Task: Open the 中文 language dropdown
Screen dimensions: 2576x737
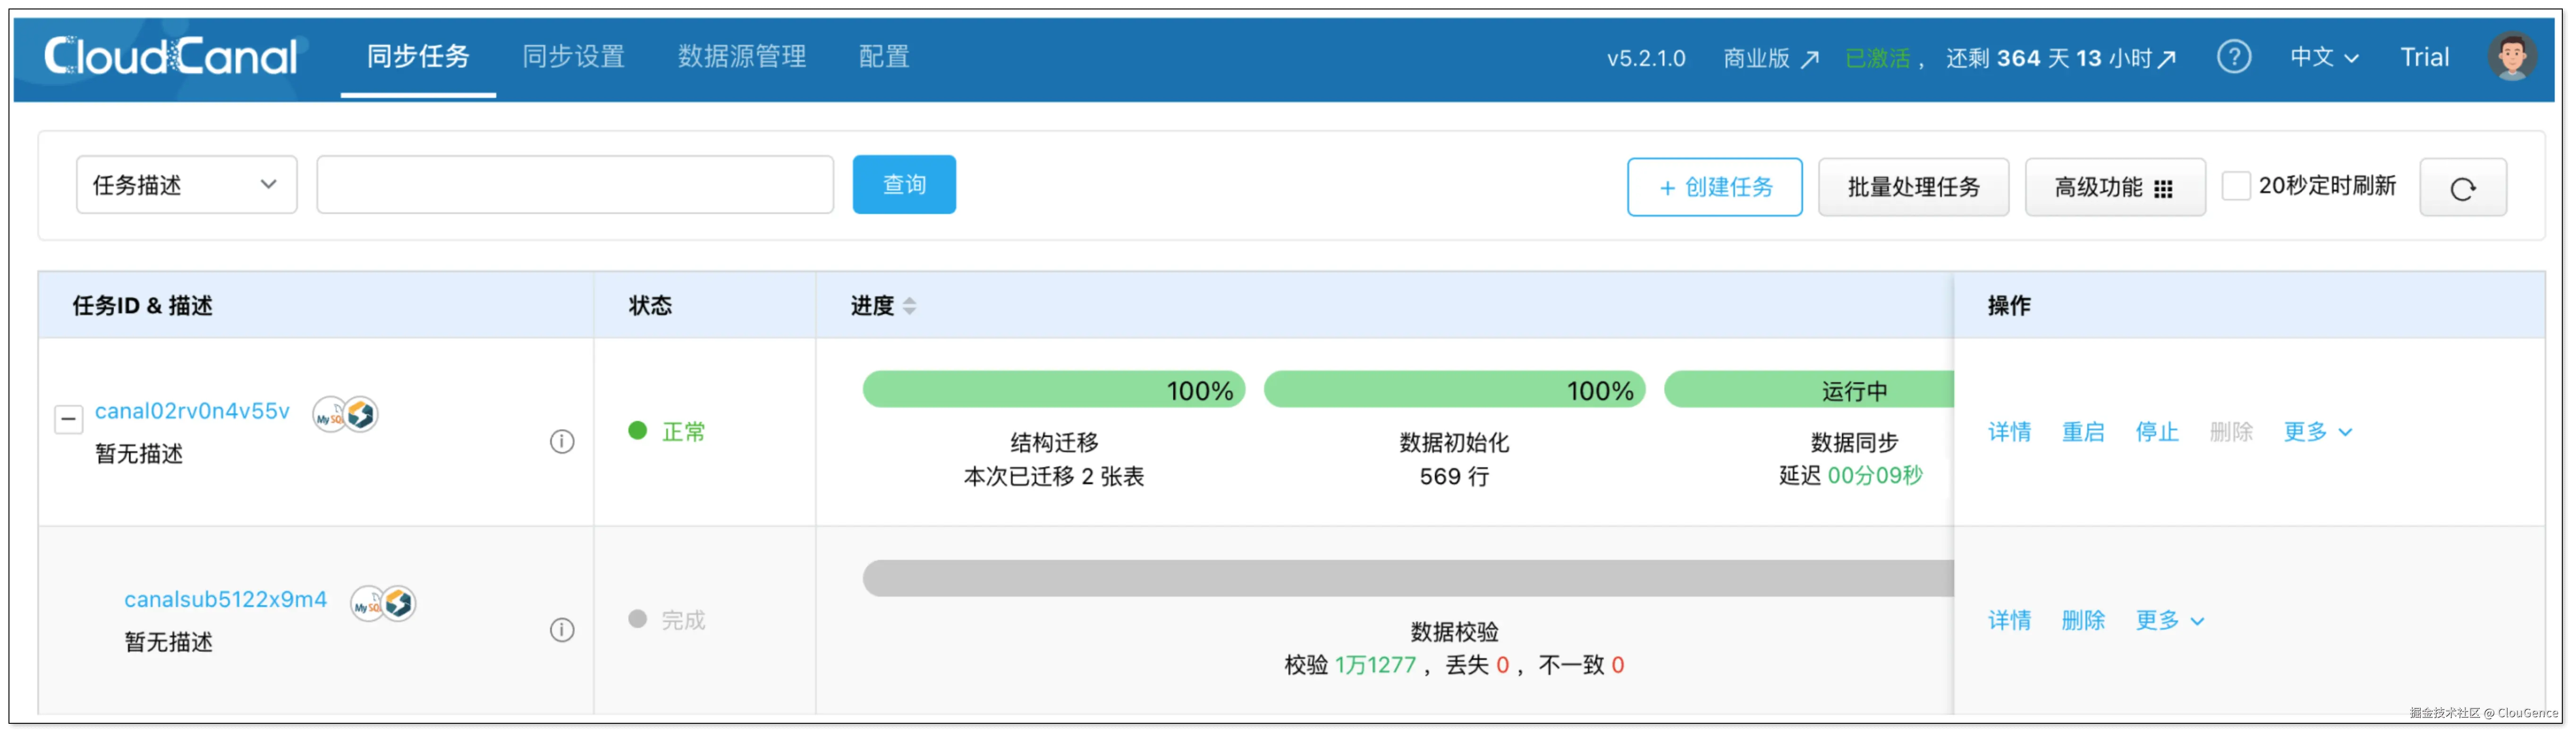Action: pyautogui.click(x=2323, y=57)
